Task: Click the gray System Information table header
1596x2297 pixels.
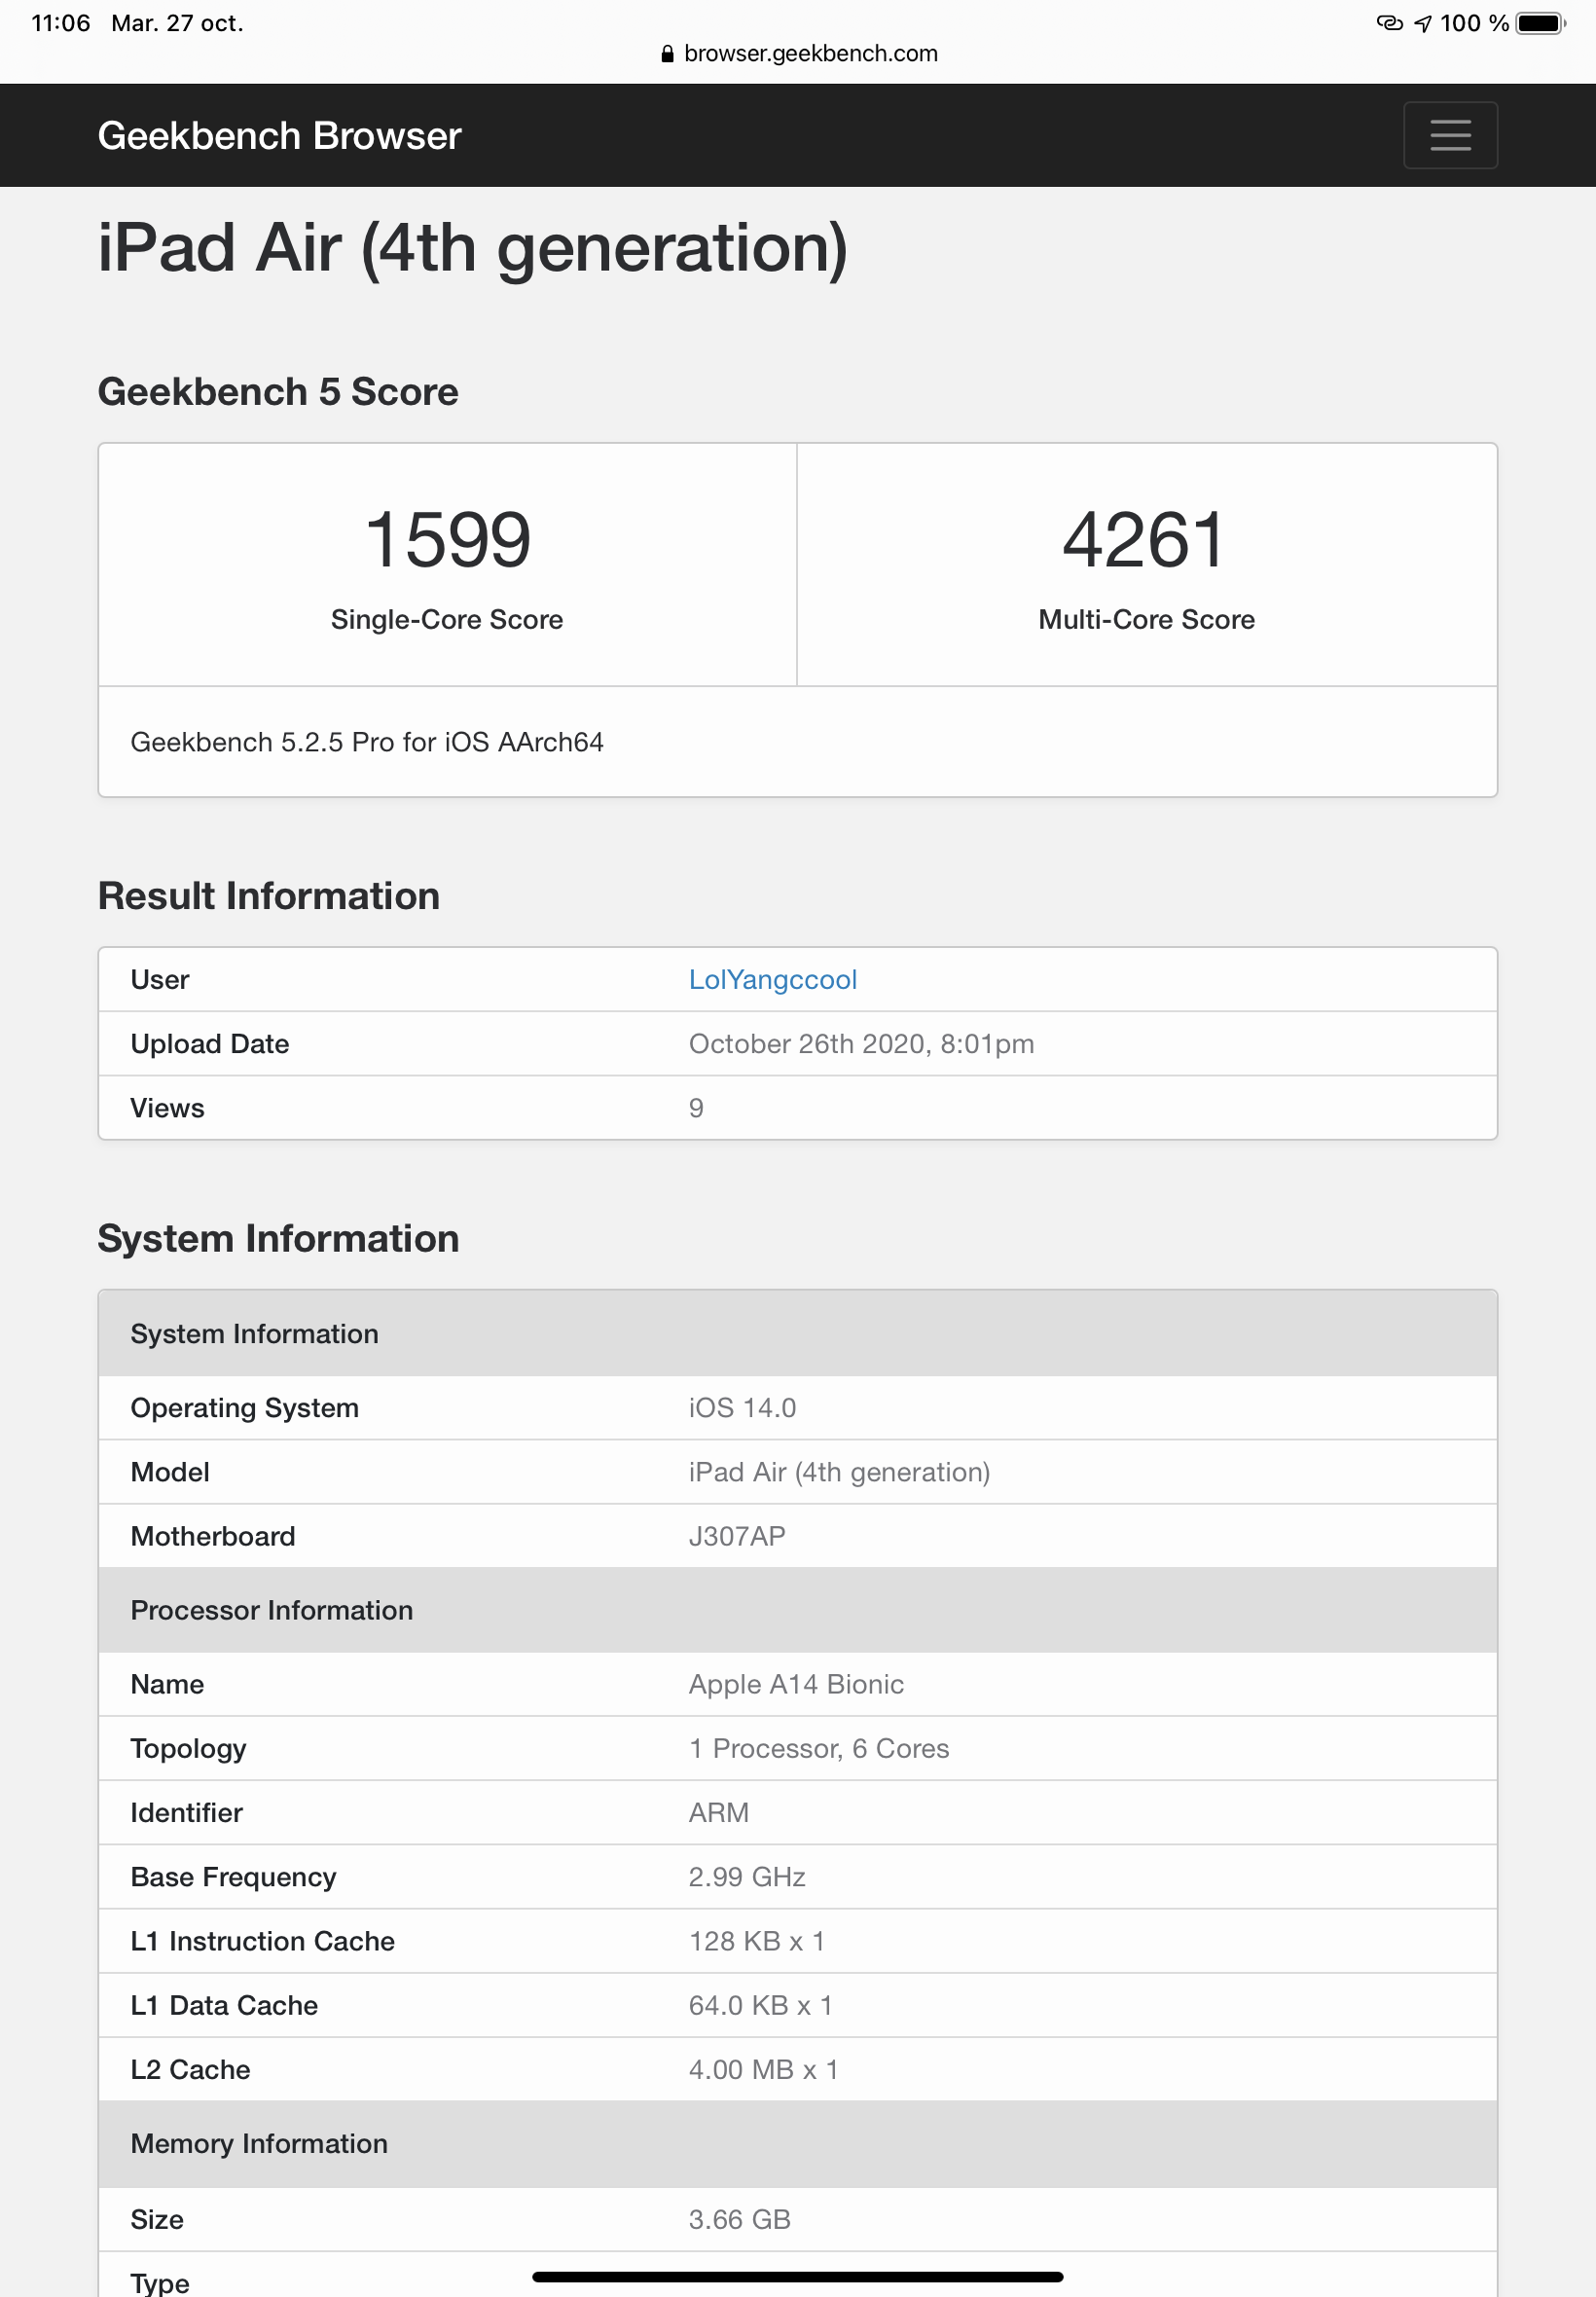Action: [797, 1334]
